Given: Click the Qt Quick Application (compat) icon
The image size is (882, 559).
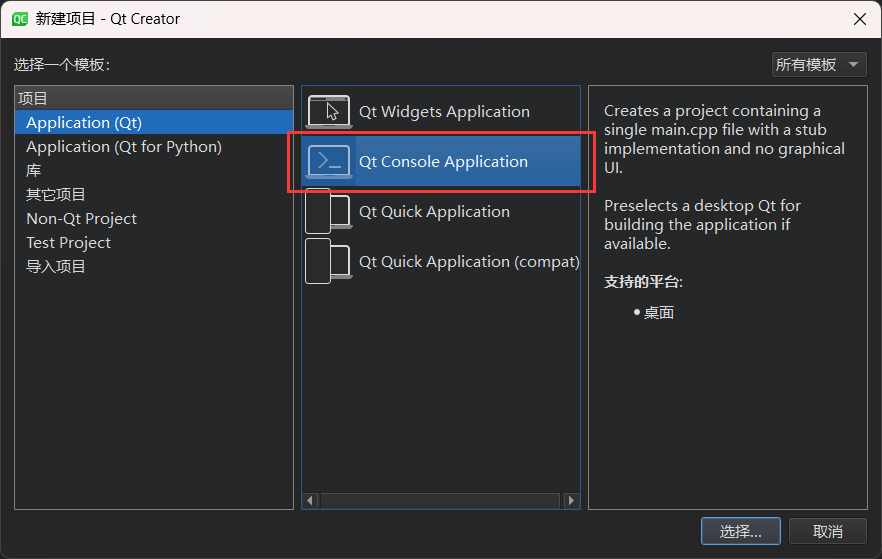Looking at the screenshot, I should (x=329, y=261).
